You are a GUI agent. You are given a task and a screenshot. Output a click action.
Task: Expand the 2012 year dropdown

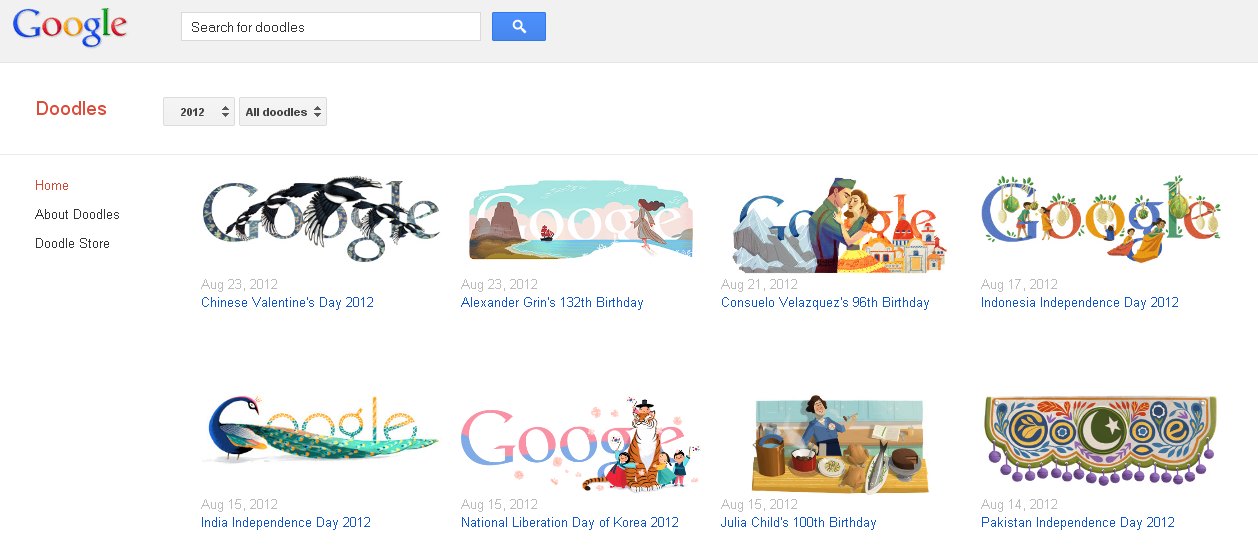[x=199, y=112]
